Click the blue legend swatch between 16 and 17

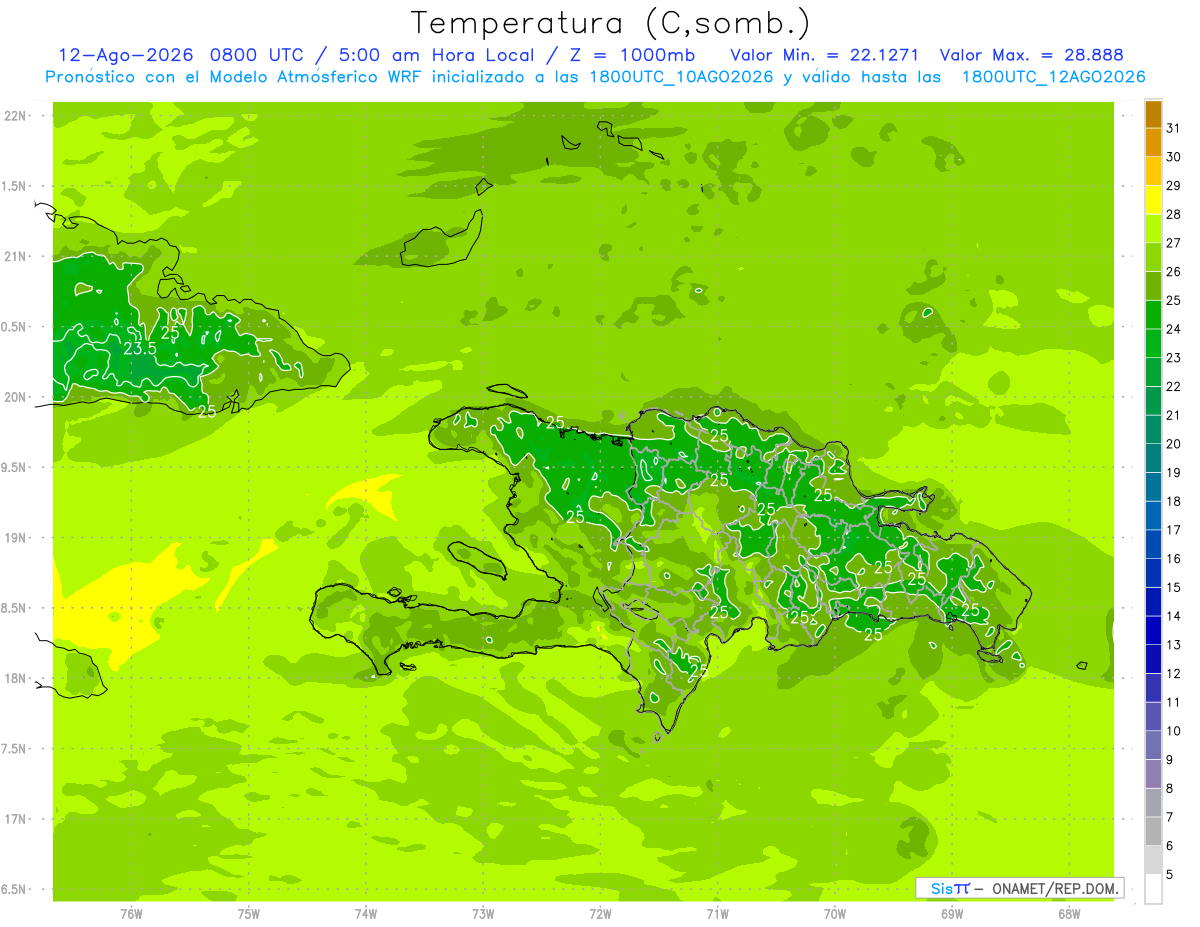1153,544
